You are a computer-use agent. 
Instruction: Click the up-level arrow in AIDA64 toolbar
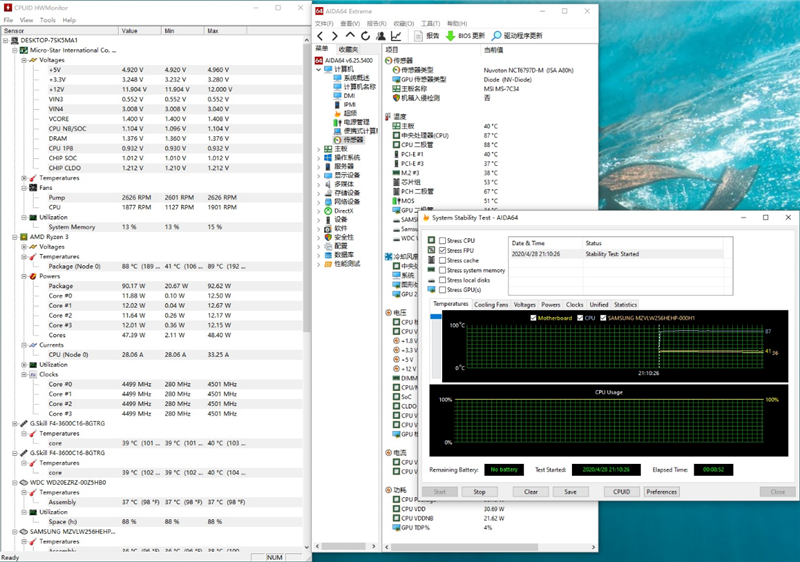[350, 36]
